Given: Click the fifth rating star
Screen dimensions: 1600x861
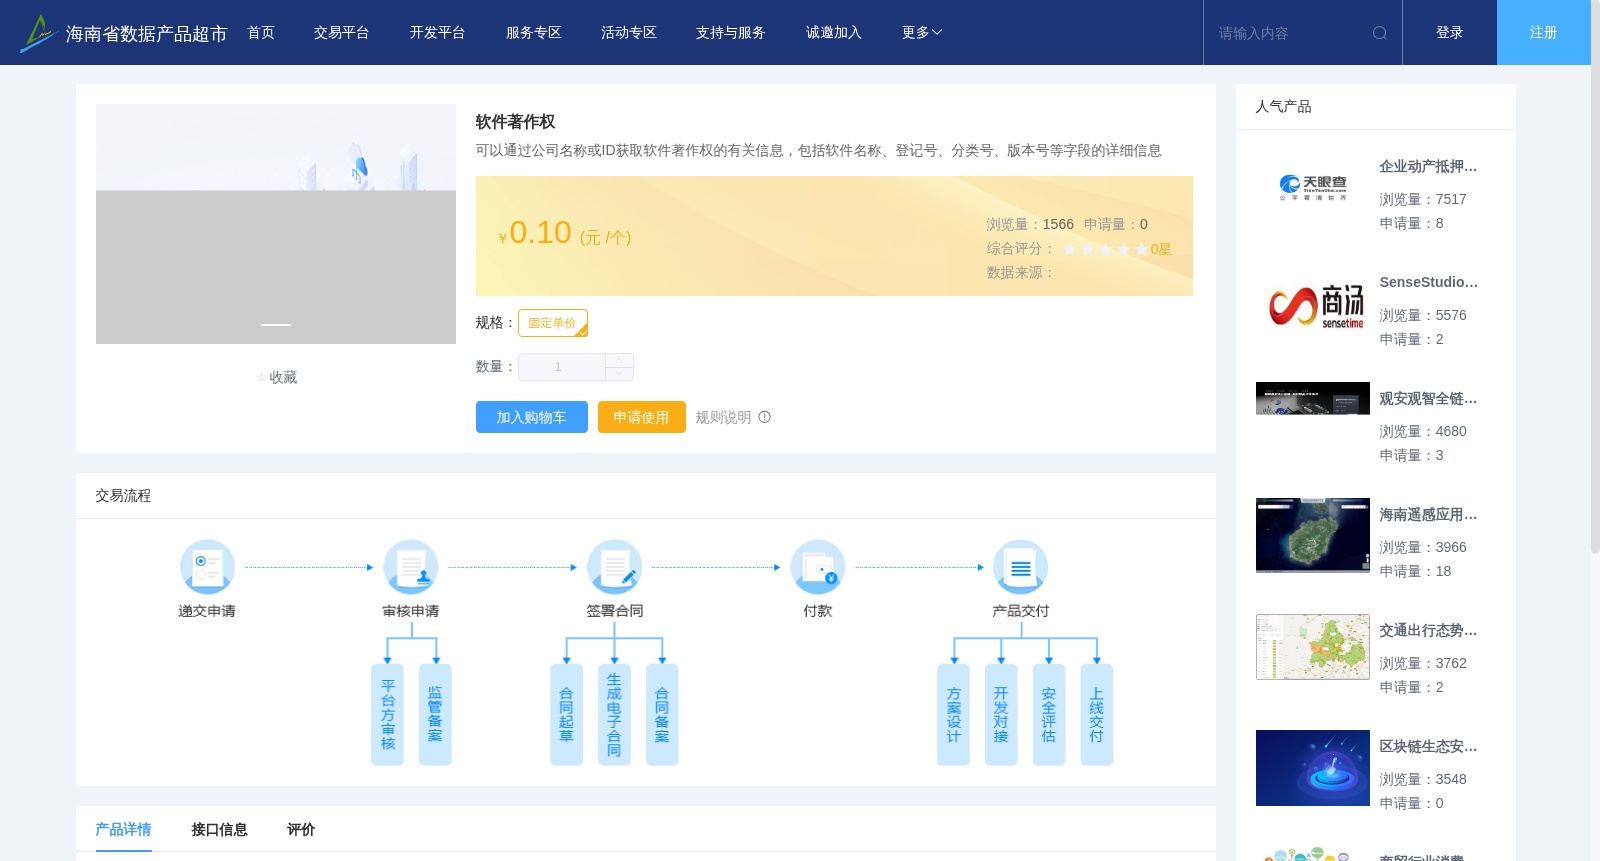Looking at the screenshot, I should [x=1142, y=249].
